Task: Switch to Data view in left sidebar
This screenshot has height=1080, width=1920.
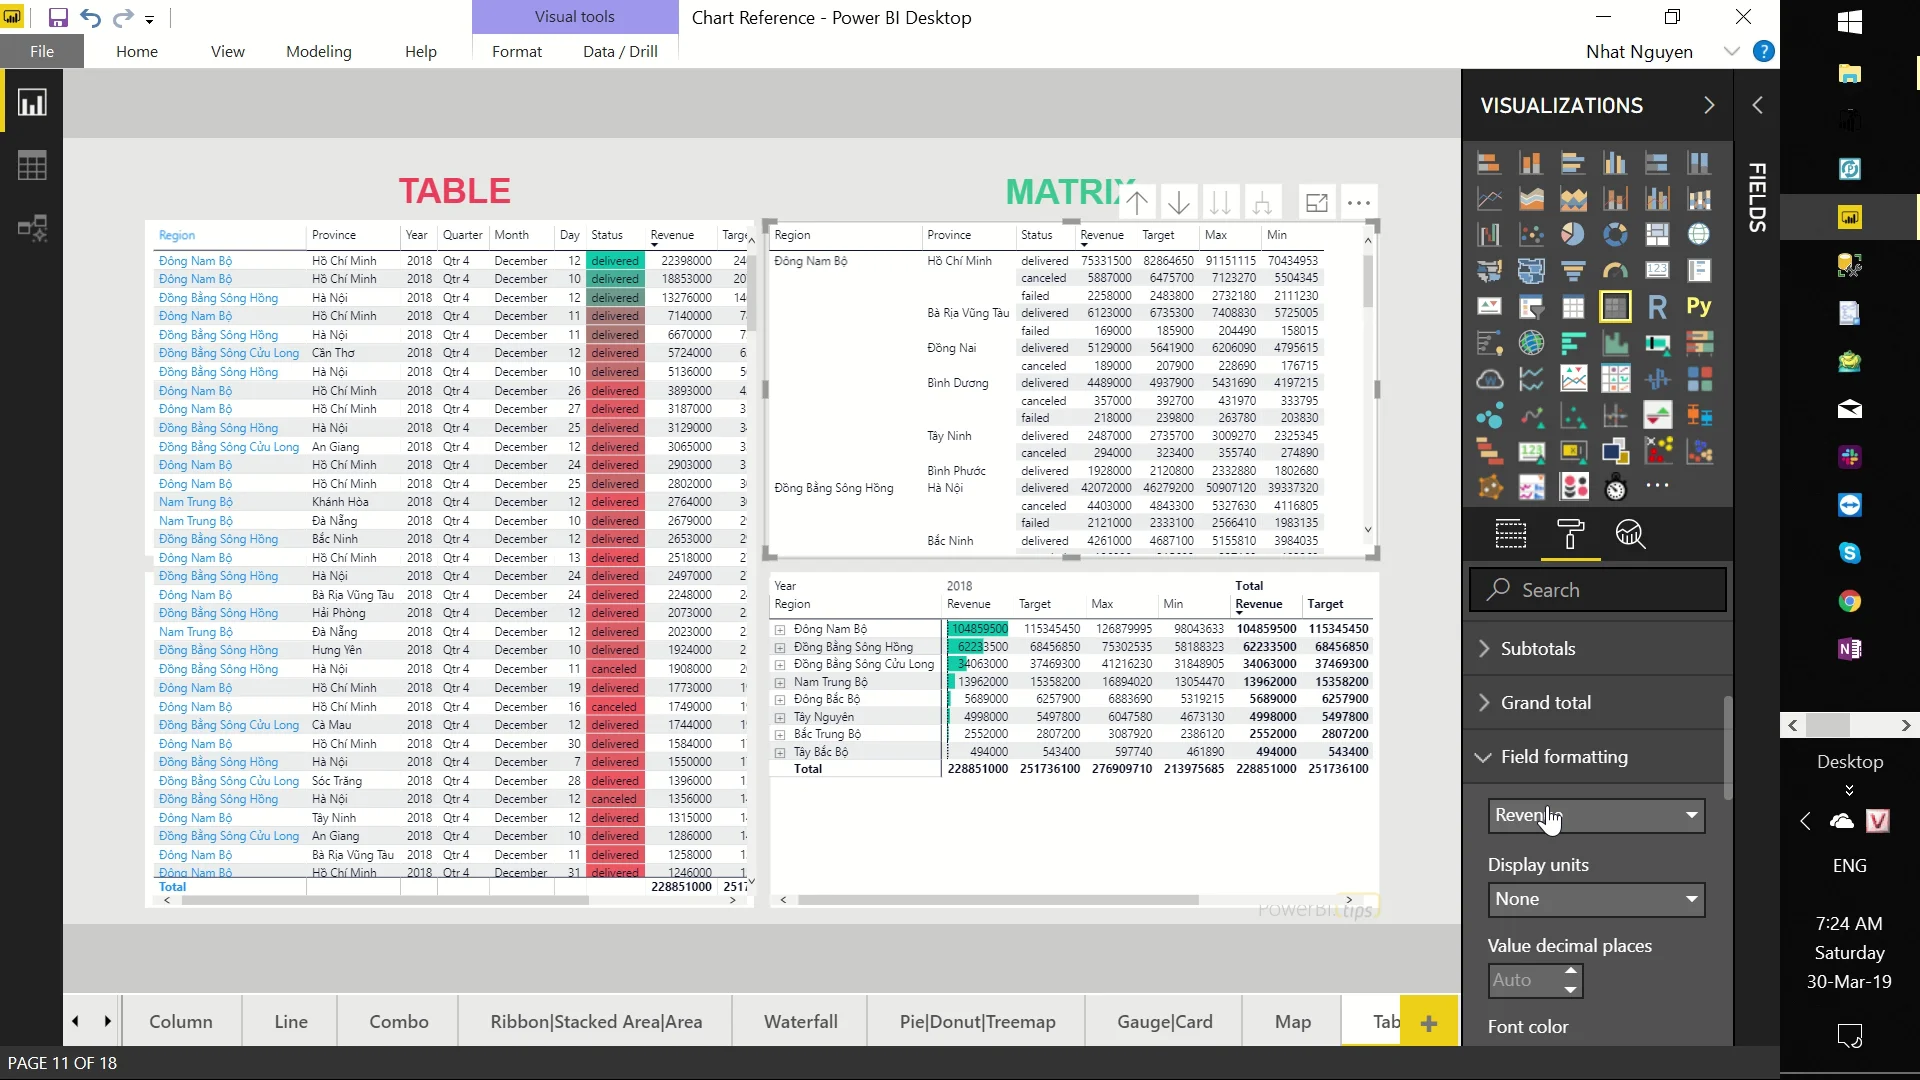Action: (x=33, y=164)
